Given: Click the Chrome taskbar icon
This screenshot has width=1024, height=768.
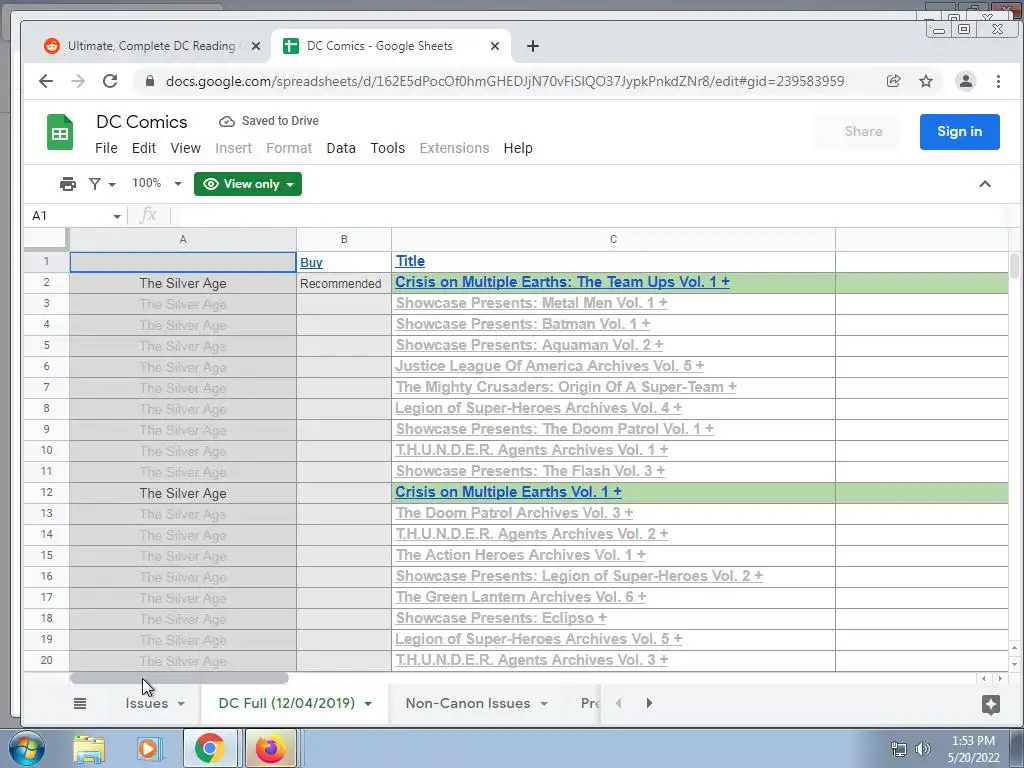Looking at the screenshot, I should 209,748.
